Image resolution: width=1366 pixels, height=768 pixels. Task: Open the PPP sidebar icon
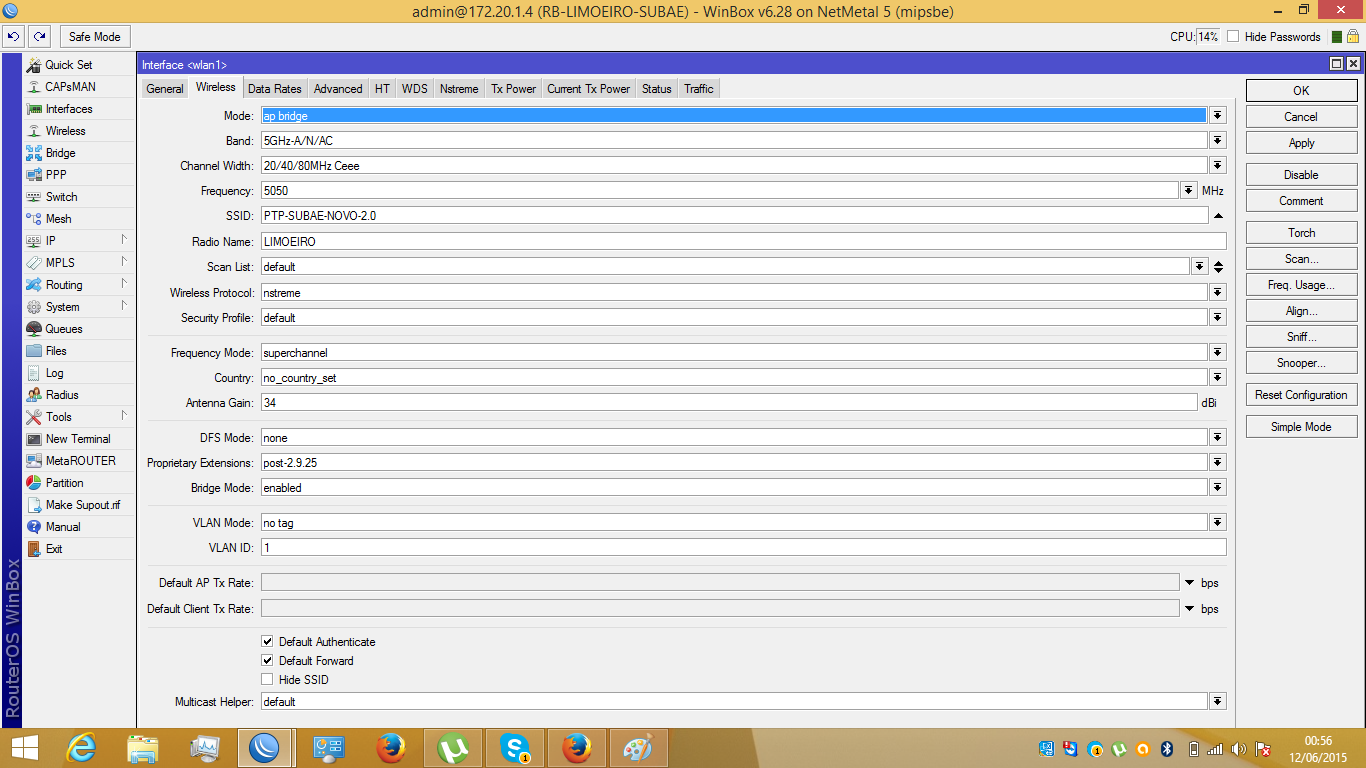tap(34, 175)
